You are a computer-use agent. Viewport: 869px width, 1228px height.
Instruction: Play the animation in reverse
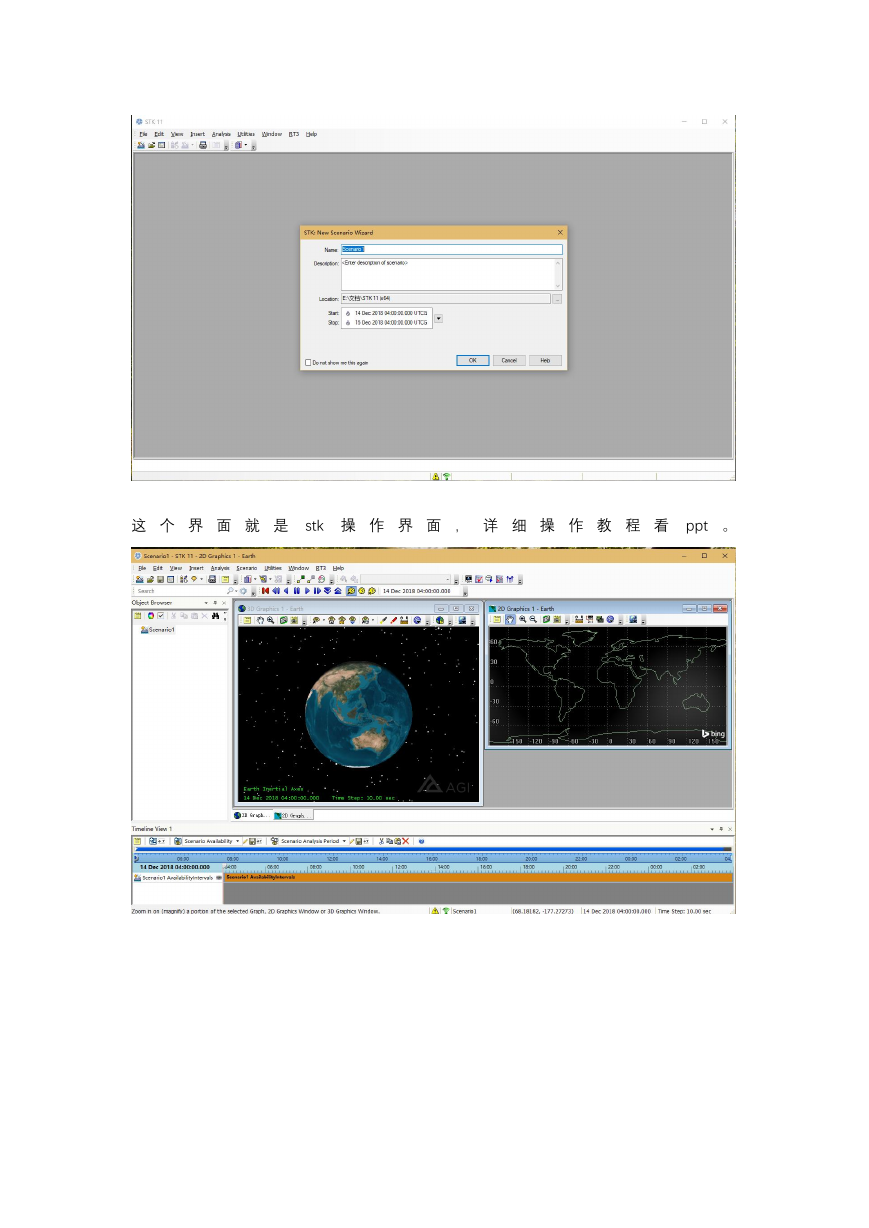click(287, 591)
